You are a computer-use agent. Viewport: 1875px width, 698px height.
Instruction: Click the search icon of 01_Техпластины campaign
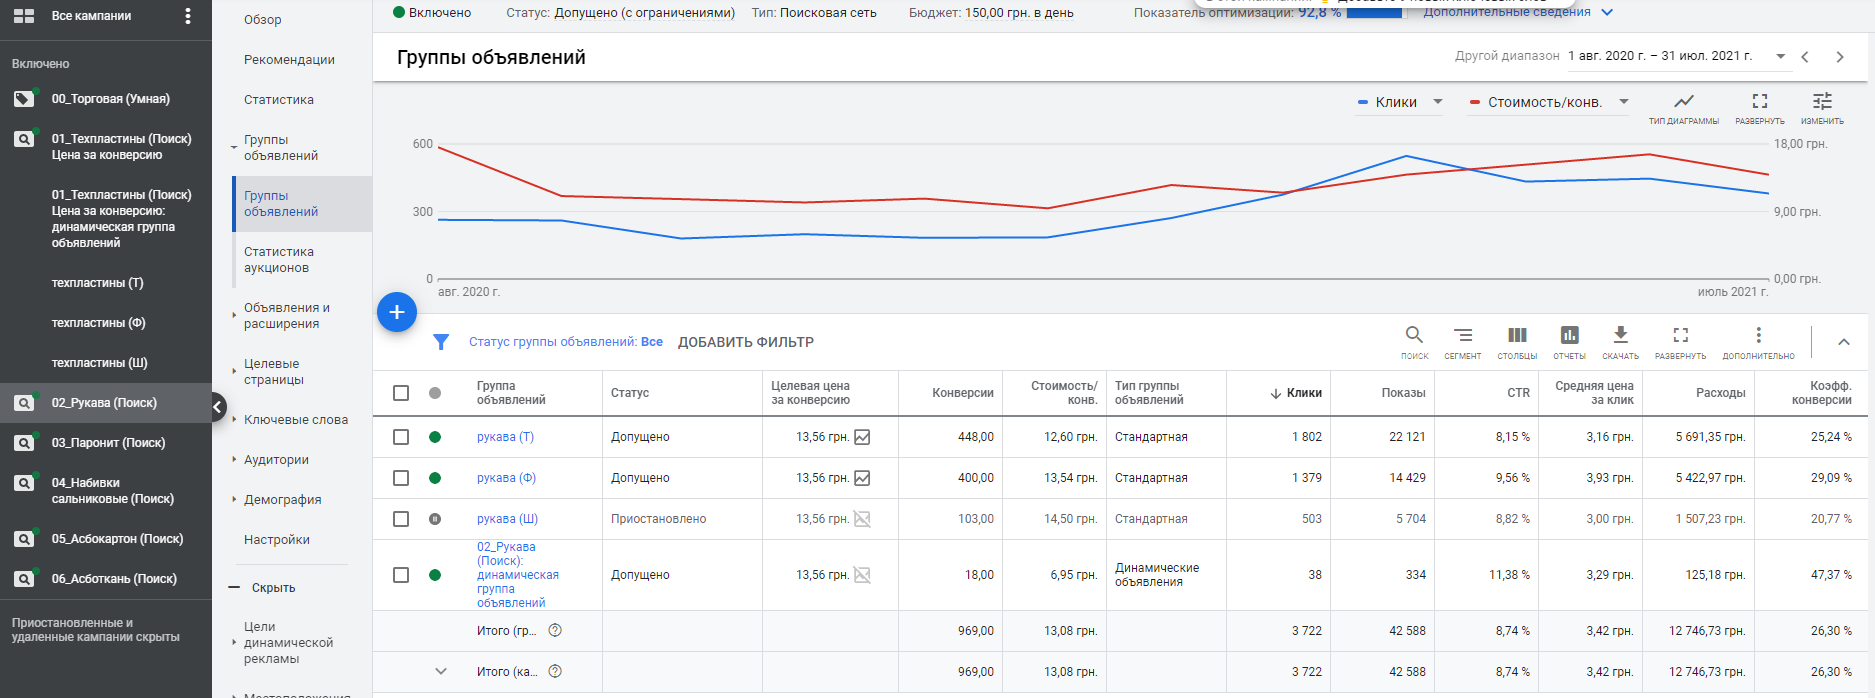pyautogui.click(x=24, y=139)
